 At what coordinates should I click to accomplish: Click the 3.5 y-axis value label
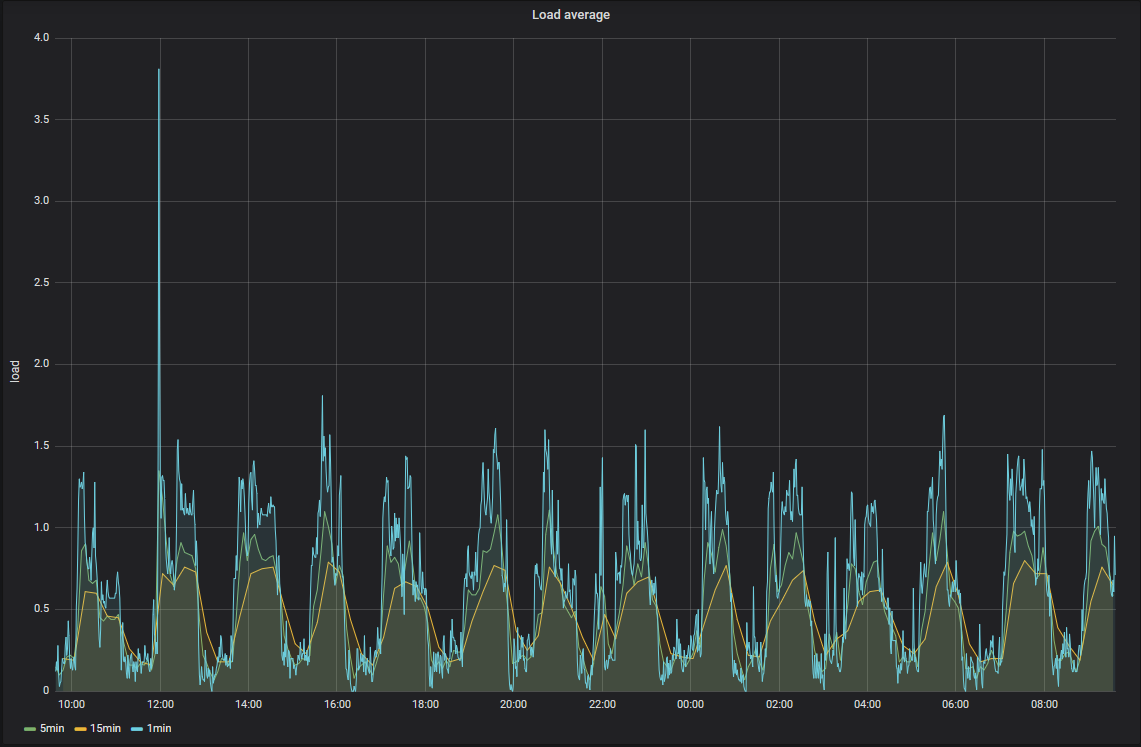(41, 120)
